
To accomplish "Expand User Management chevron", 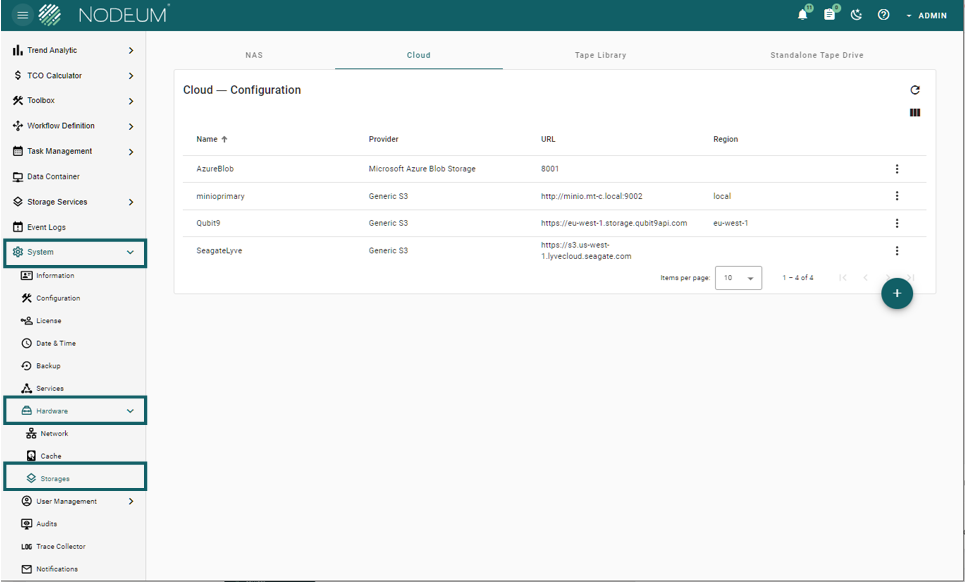I will pos(130,501).
